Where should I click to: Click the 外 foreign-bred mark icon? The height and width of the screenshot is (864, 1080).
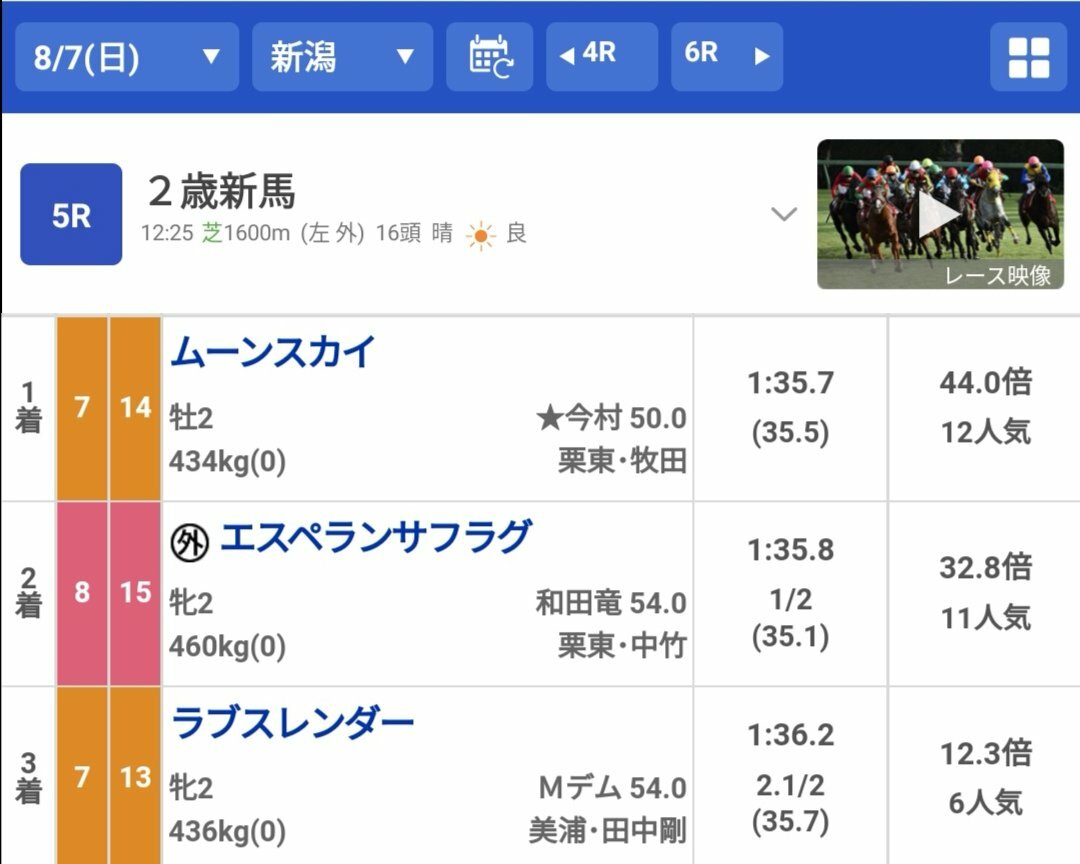[x=189, y=543]
